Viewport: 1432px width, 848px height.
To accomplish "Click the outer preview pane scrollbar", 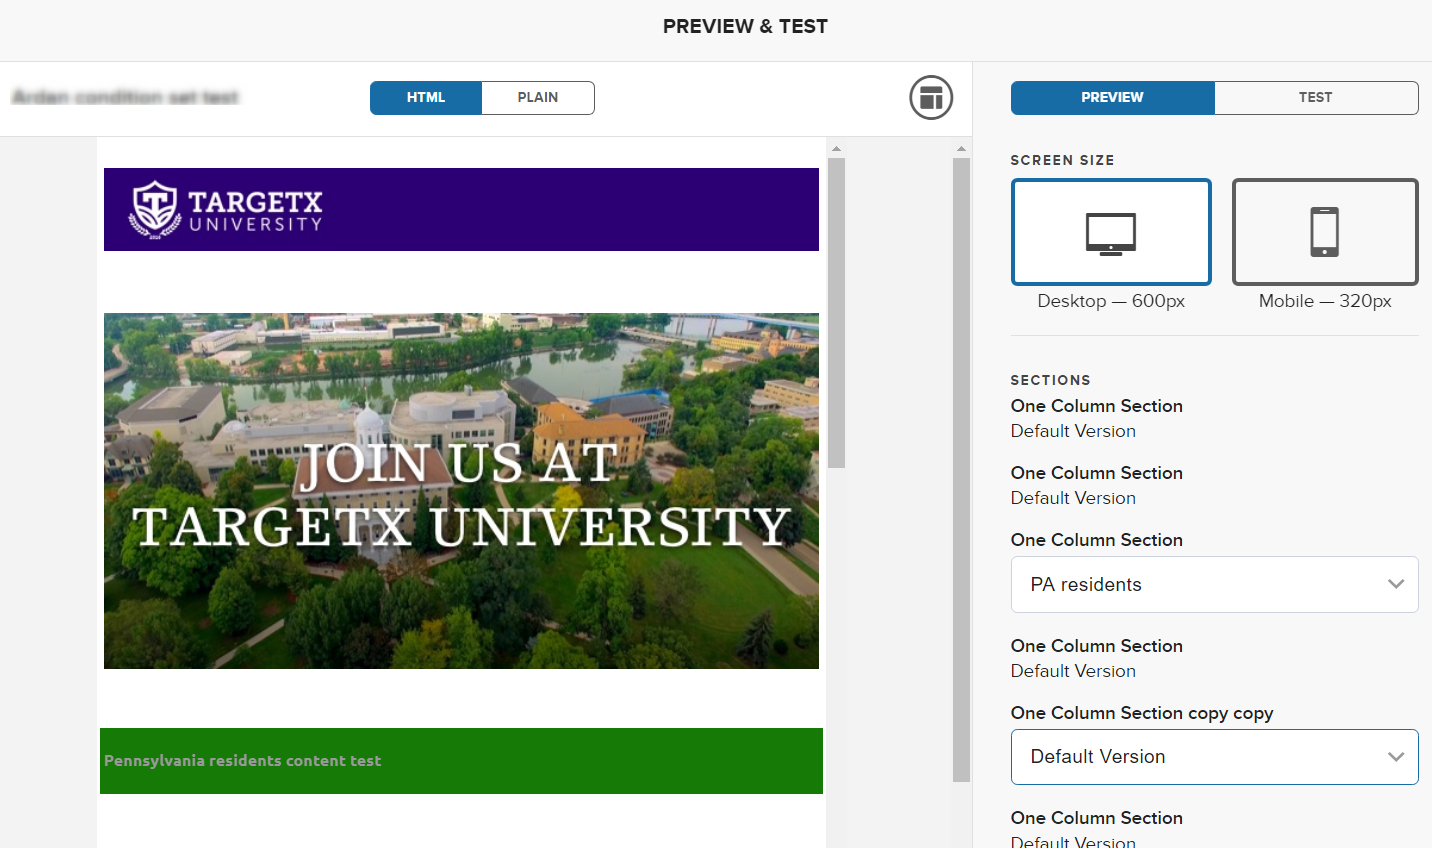I will click(961, 469).
